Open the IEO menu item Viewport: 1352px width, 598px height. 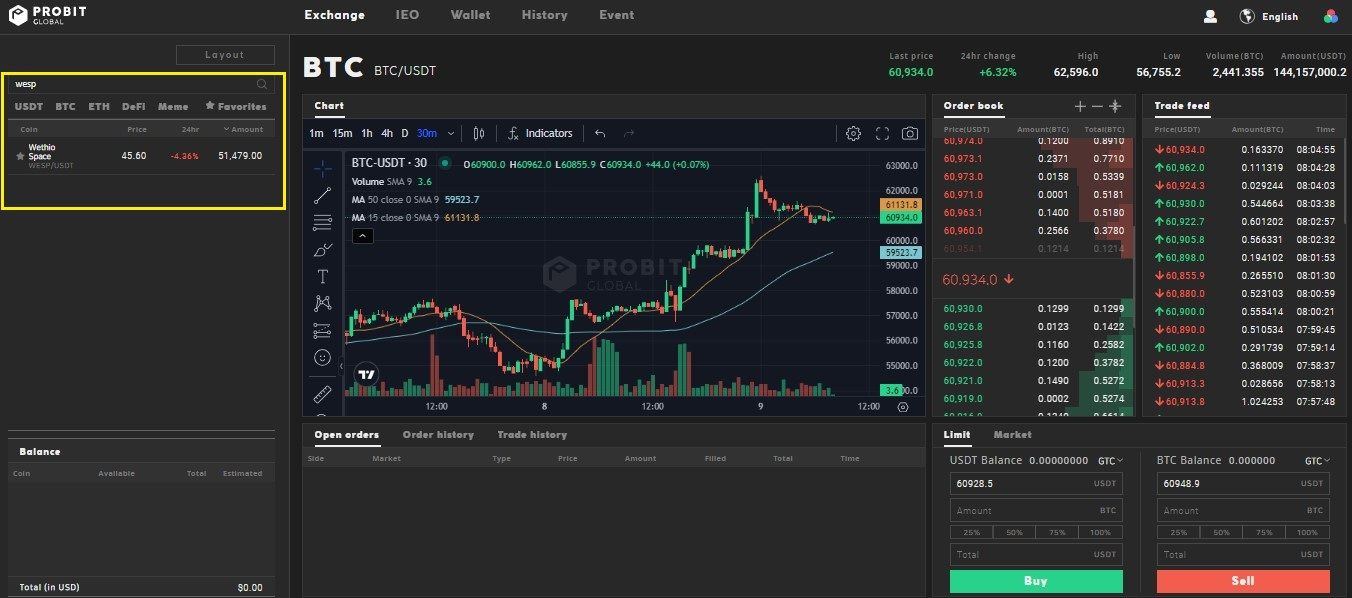pos(407,15)
